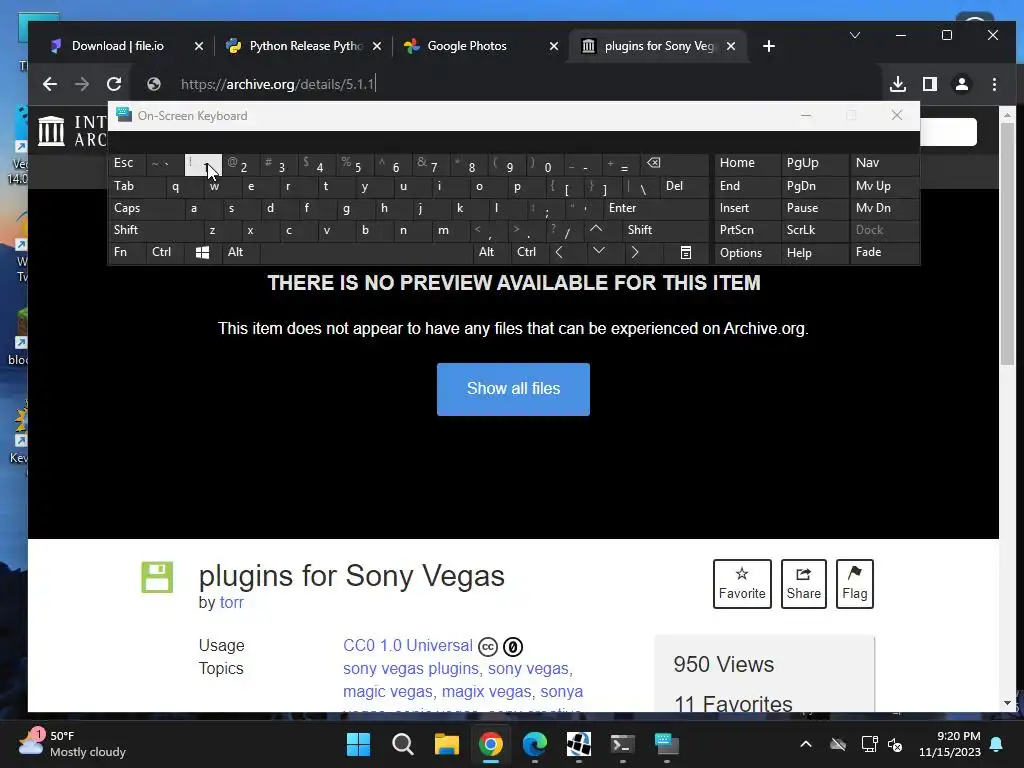Close the Python Release tab
This screenshot has height=768, width=1024.
(x=377, y=46)
